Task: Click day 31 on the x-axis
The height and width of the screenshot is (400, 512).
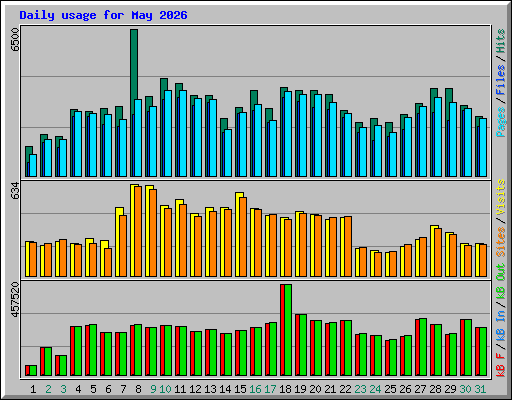Action: [480, 389]
